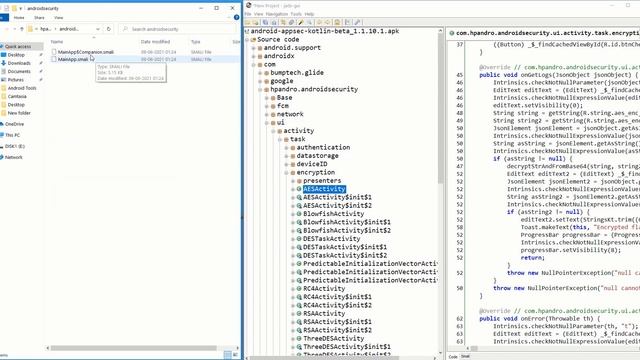Open Quick access in the Explorer sidebar
The height and width of the screenshot is (360, 640).
pyautogui.click(x=18, y=47)
